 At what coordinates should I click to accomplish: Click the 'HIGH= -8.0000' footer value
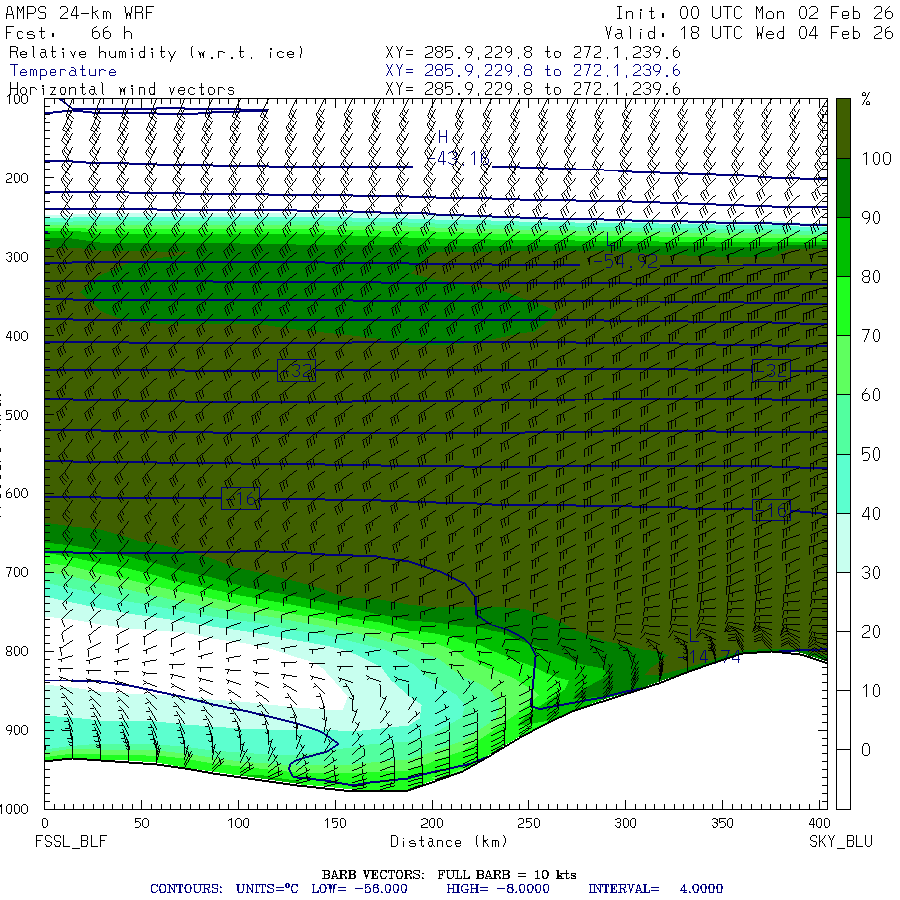(498, 889)
